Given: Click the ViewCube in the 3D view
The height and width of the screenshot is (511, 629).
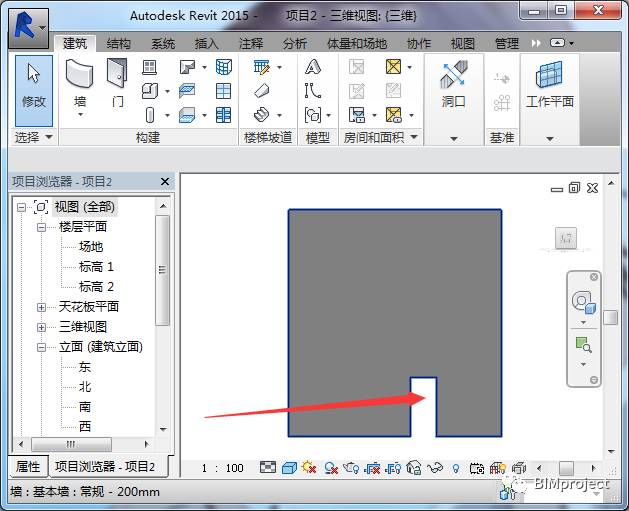Looking at the screenshot, I should coord(566,238).
